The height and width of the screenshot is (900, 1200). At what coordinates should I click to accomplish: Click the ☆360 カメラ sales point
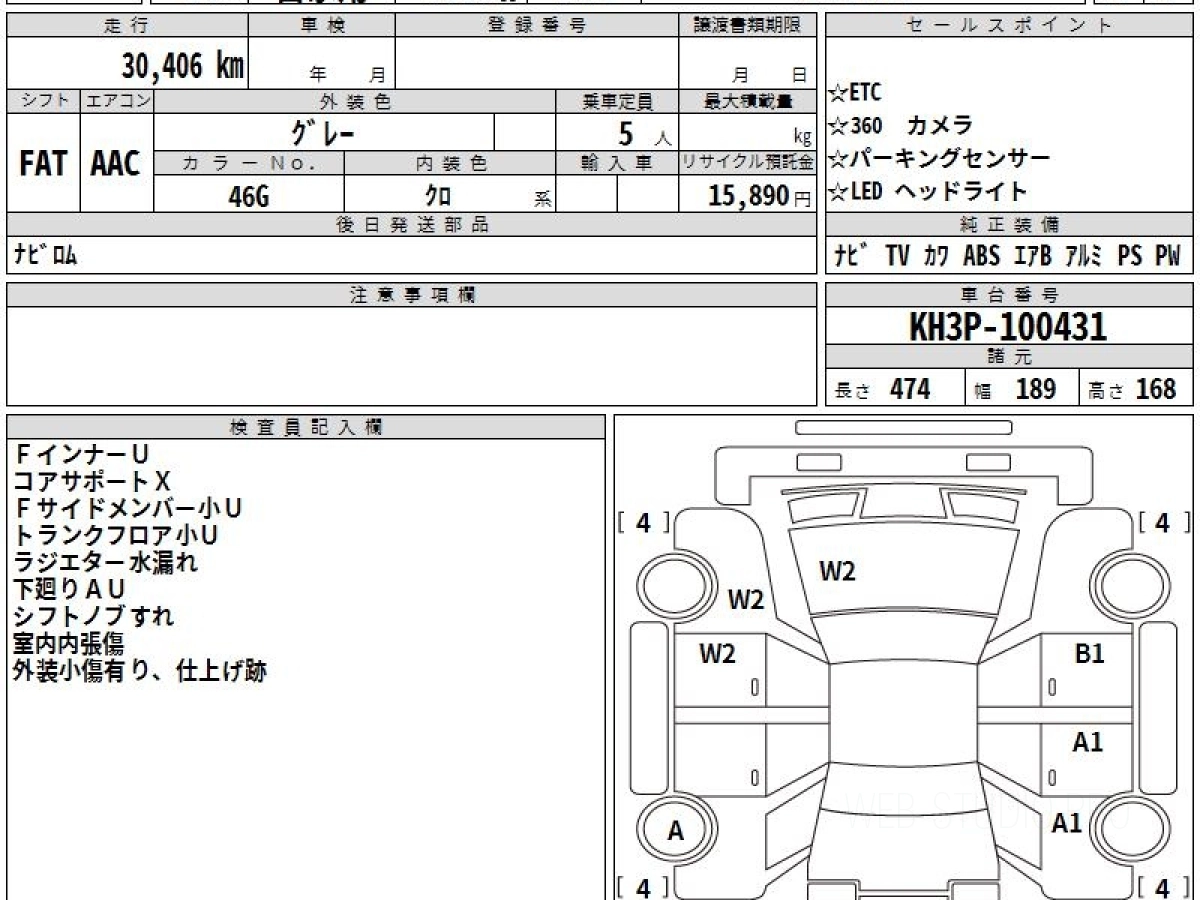click(x=901, y=126)
